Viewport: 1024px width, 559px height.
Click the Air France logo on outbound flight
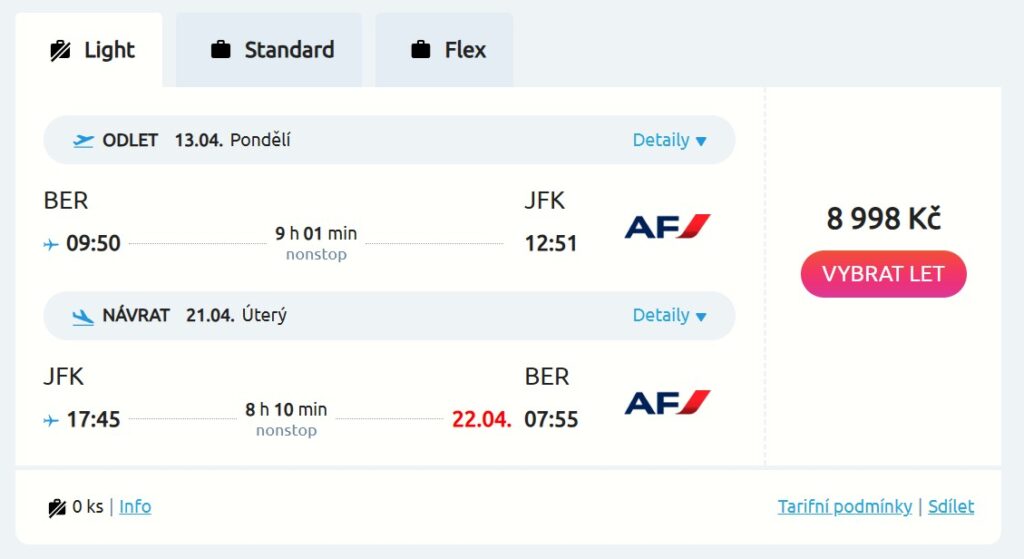coord(667,227)
